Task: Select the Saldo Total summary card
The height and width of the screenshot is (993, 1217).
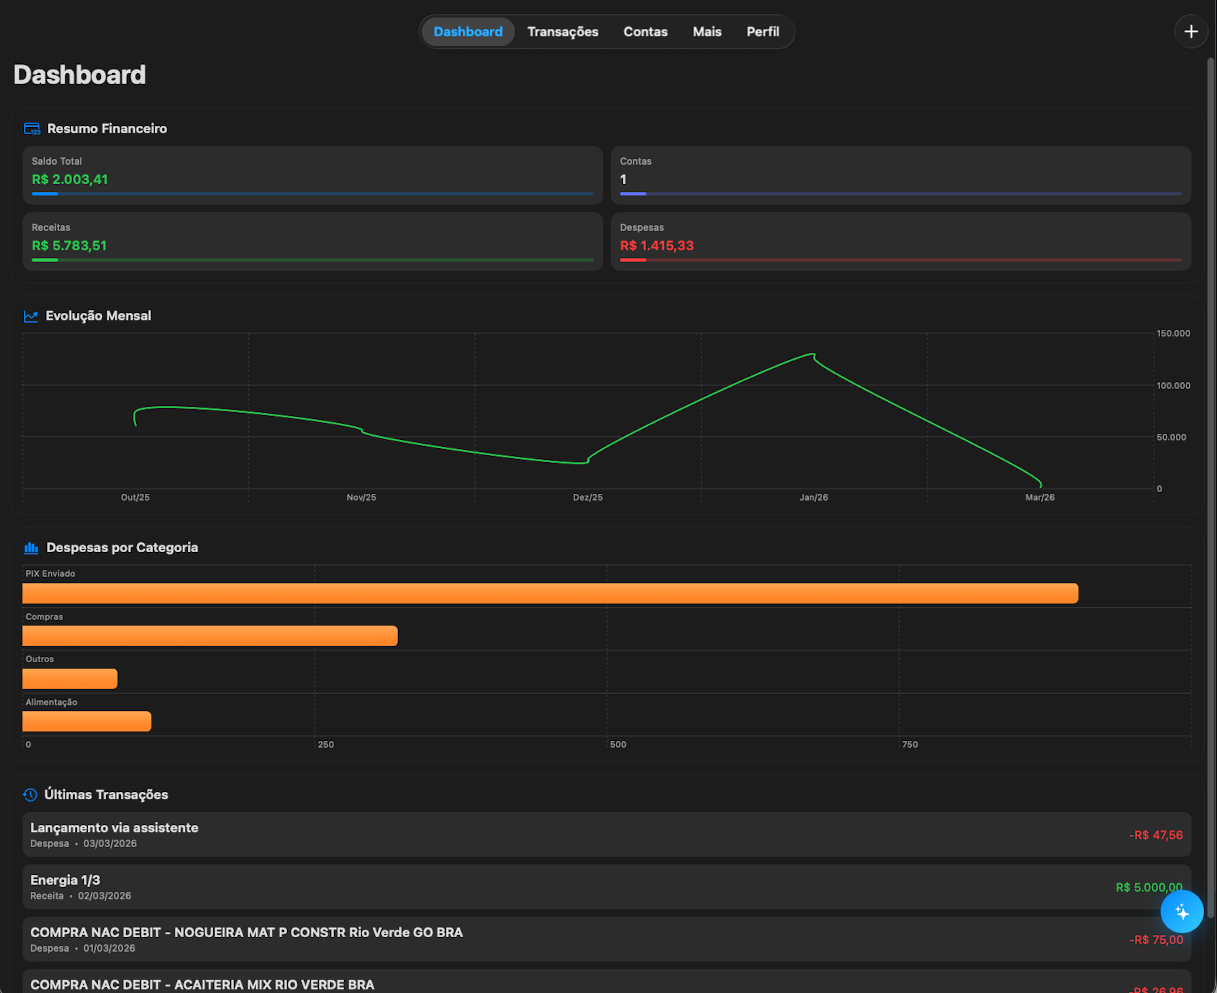Action: (x=312, y=174)
